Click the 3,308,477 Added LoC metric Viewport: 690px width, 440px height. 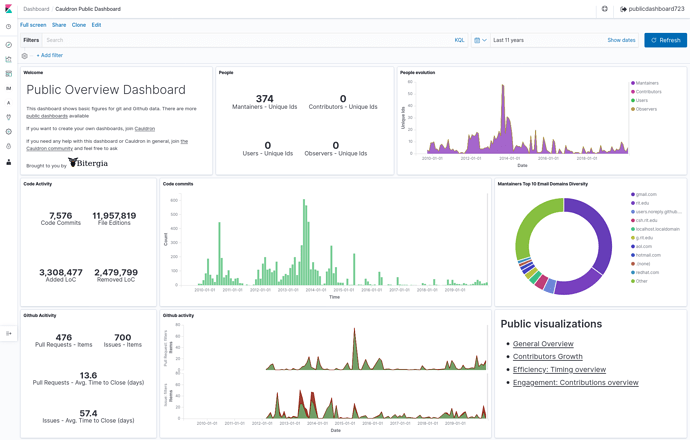pyautogui.click(x=61, y=275)
